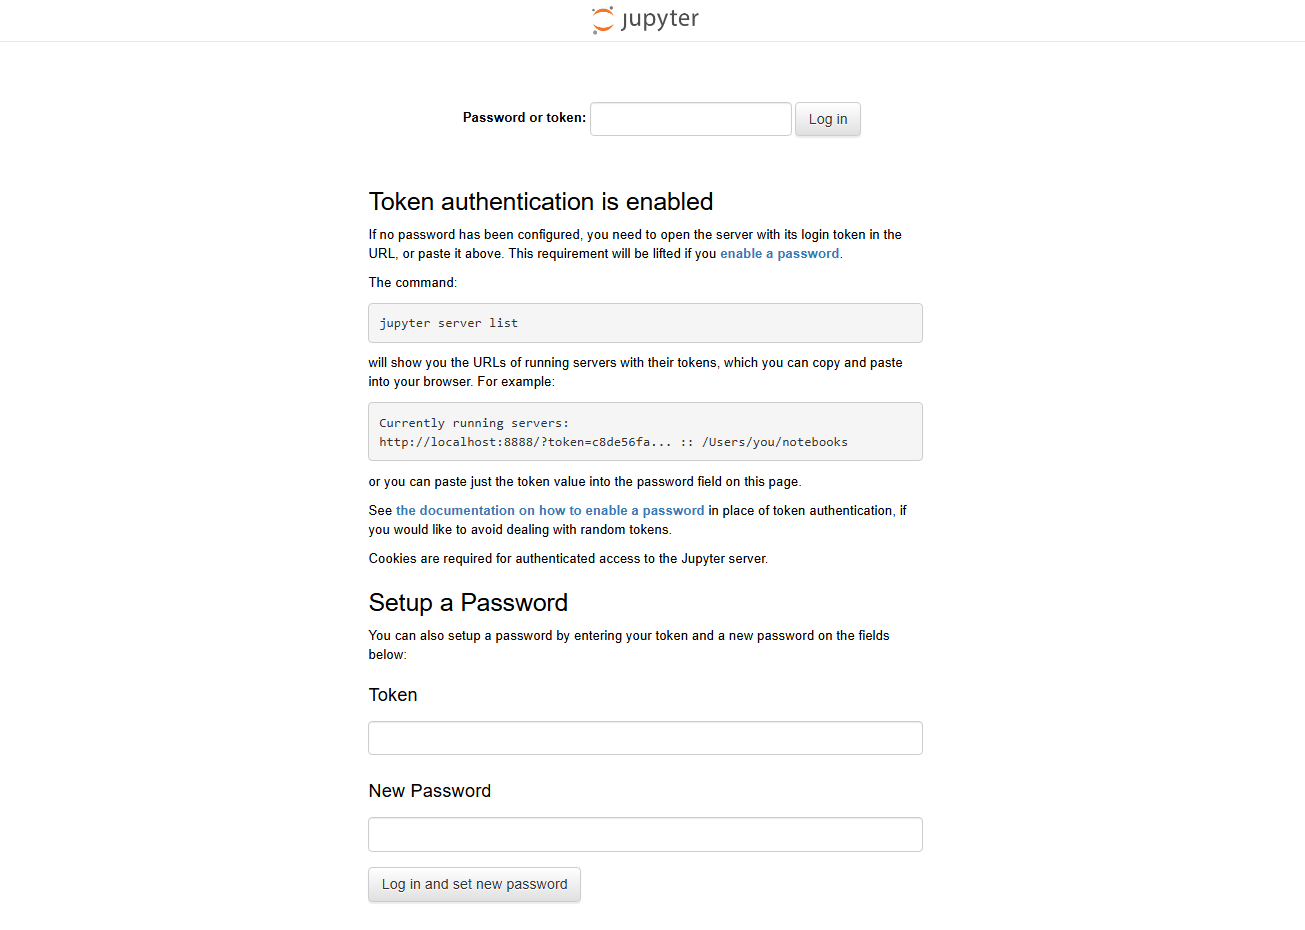Click the 'New Password' field label
Viewport: 1305px width, 930px height.
(430, 791)
